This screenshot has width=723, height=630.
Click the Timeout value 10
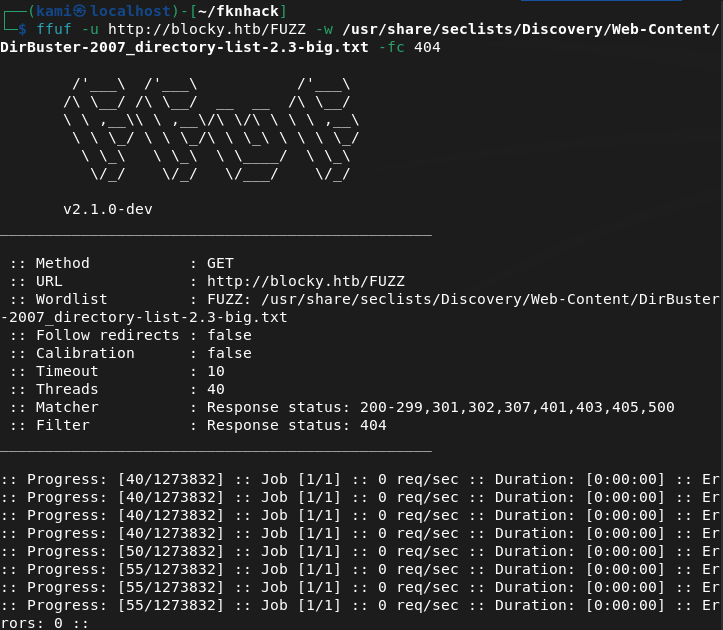point(215,371)
